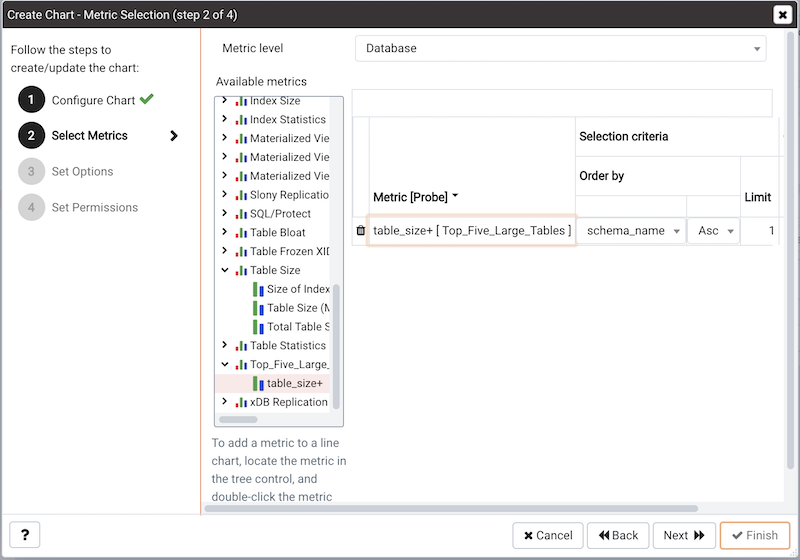This screenshot has width=800, height=560.
Task: Click the Table Size (MB) metric icon
Action: coord(258,309)
